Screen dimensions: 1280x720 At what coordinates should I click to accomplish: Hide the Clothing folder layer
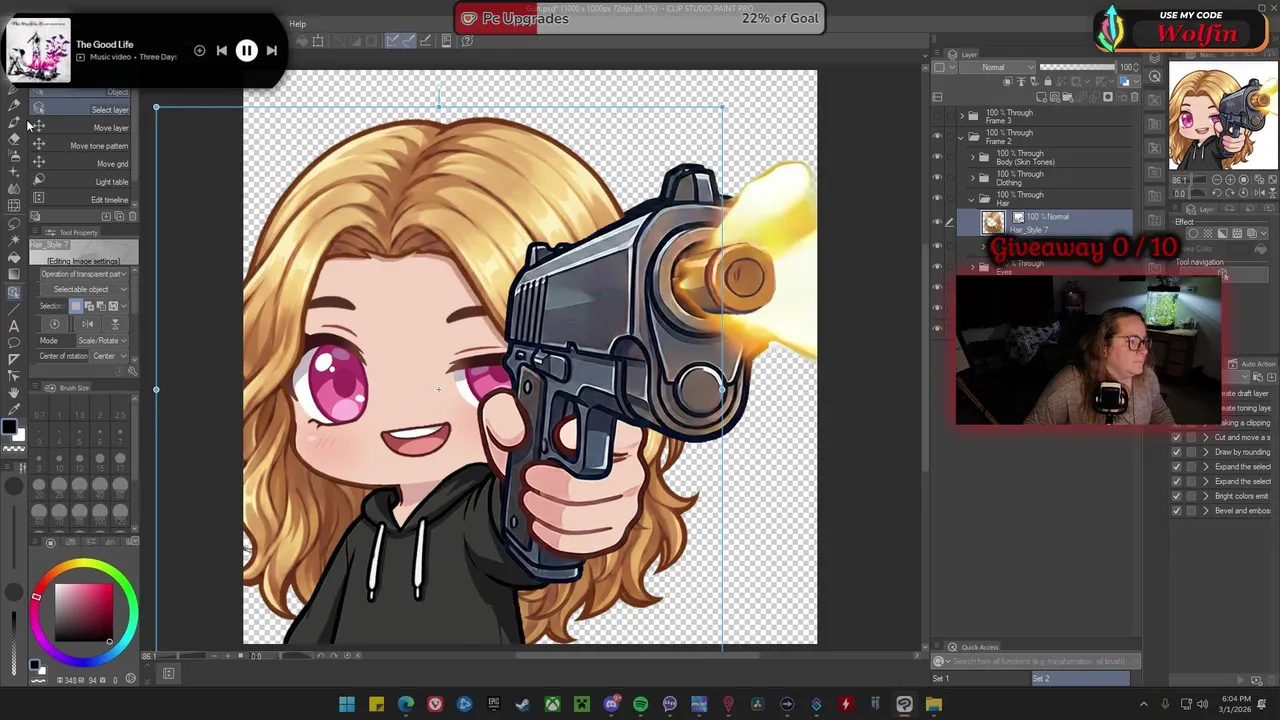937,177
